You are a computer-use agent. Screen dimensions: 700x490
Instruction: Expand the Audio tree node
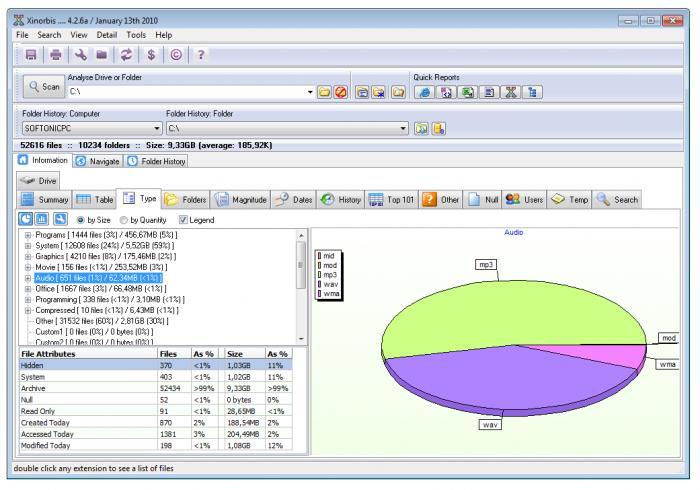28,278
